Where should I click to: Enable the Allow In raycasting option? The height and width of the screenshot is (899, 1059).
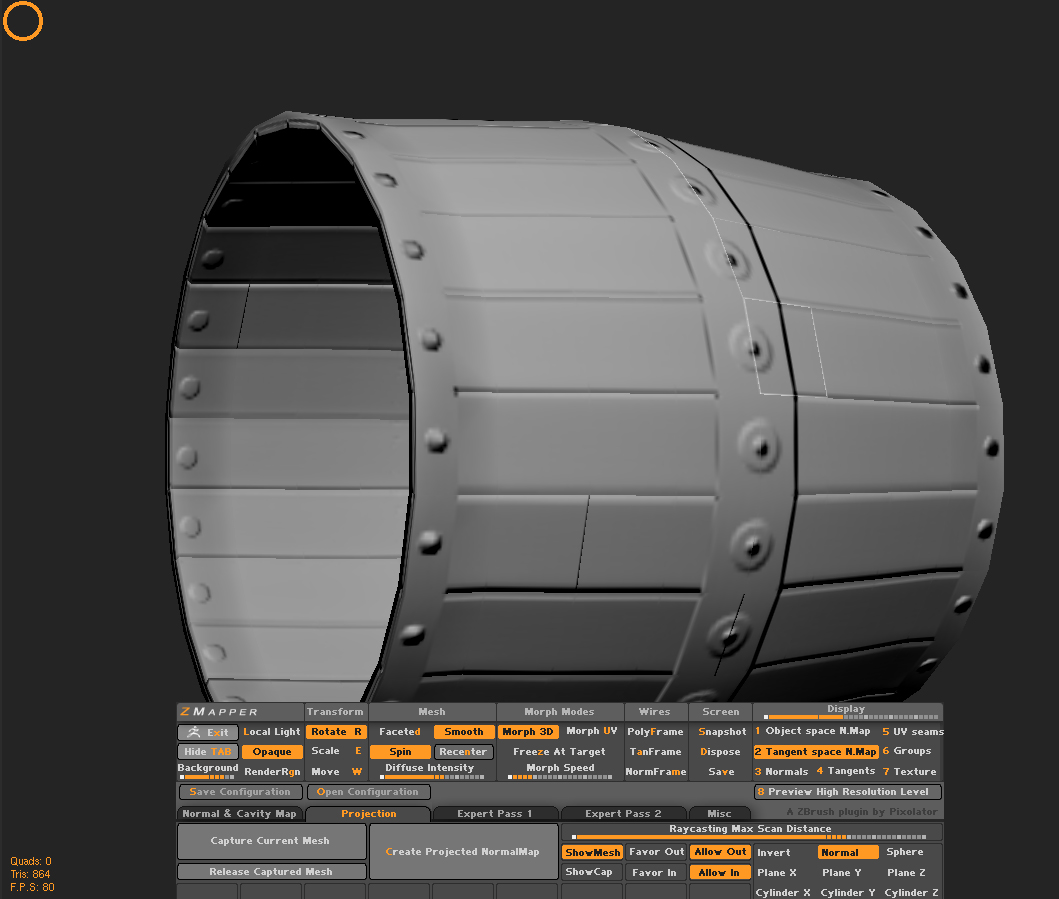(719, 871)
